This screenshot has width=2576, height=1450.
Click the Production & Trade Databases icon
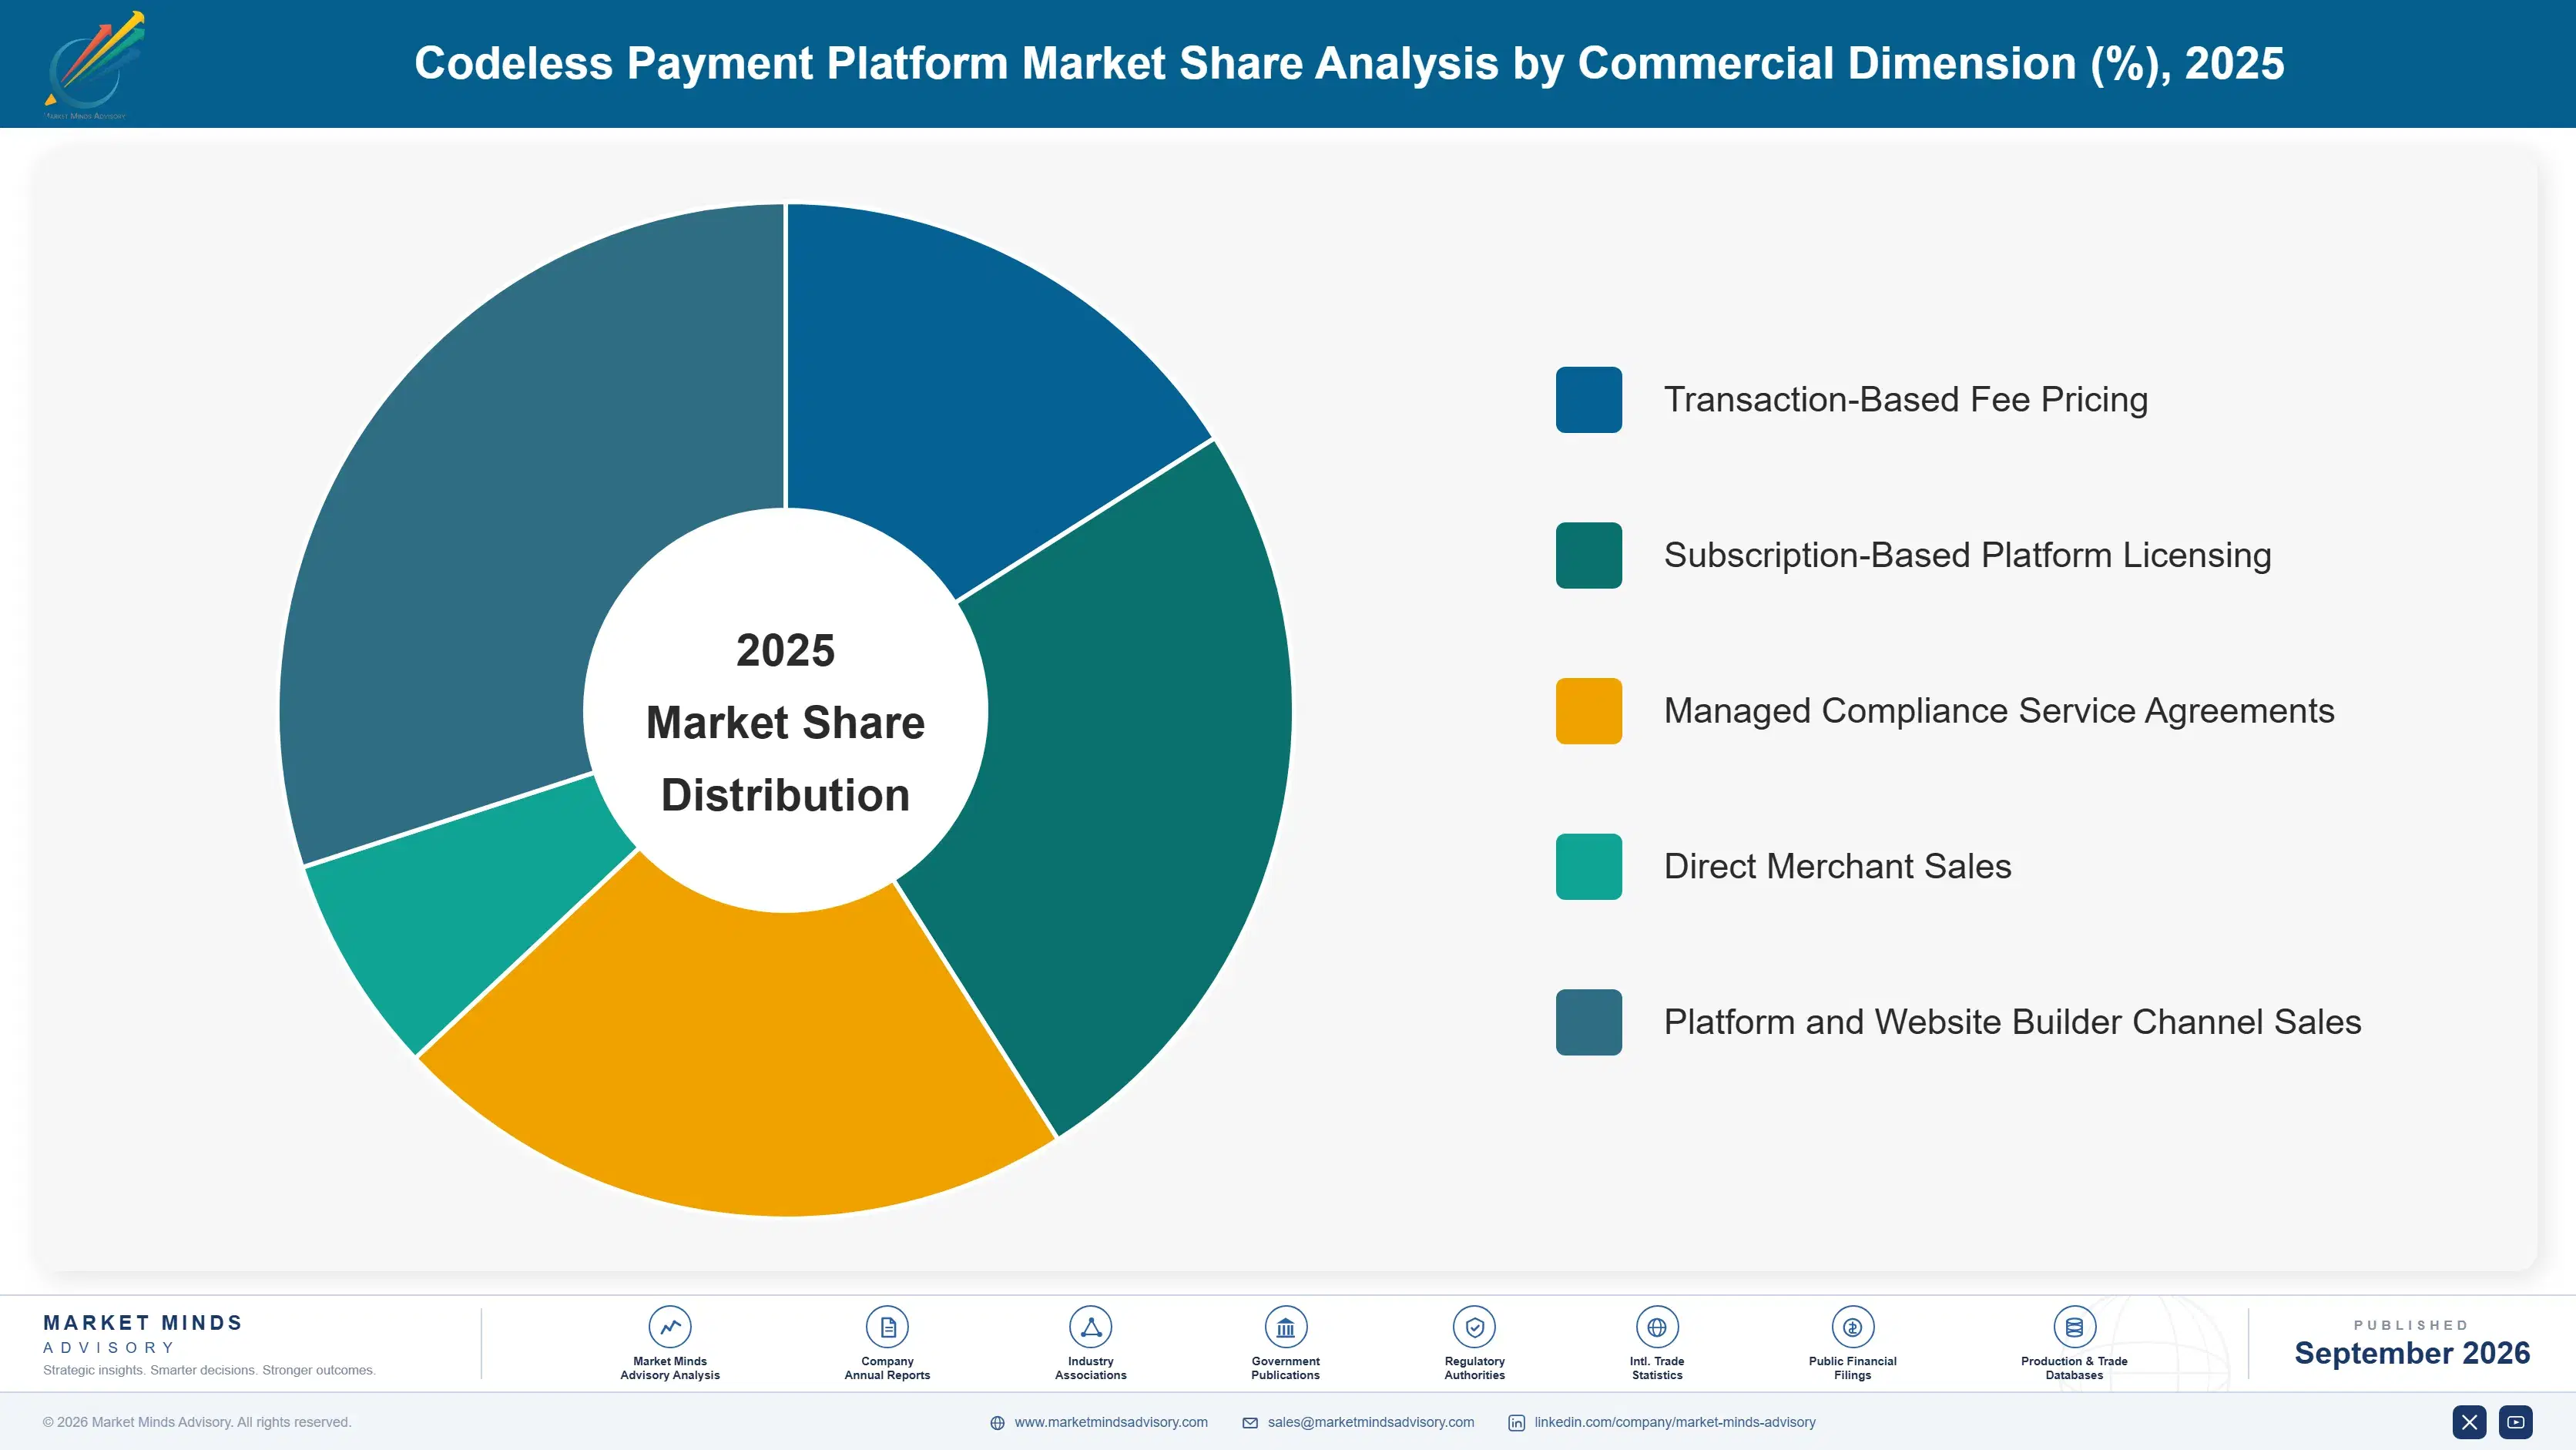[x=2074, y=1327]
